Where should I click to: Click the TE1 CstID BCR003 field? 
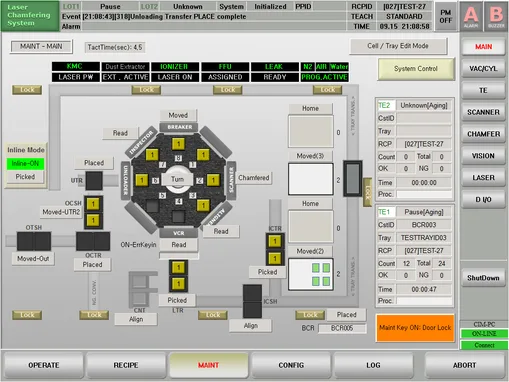424,225
